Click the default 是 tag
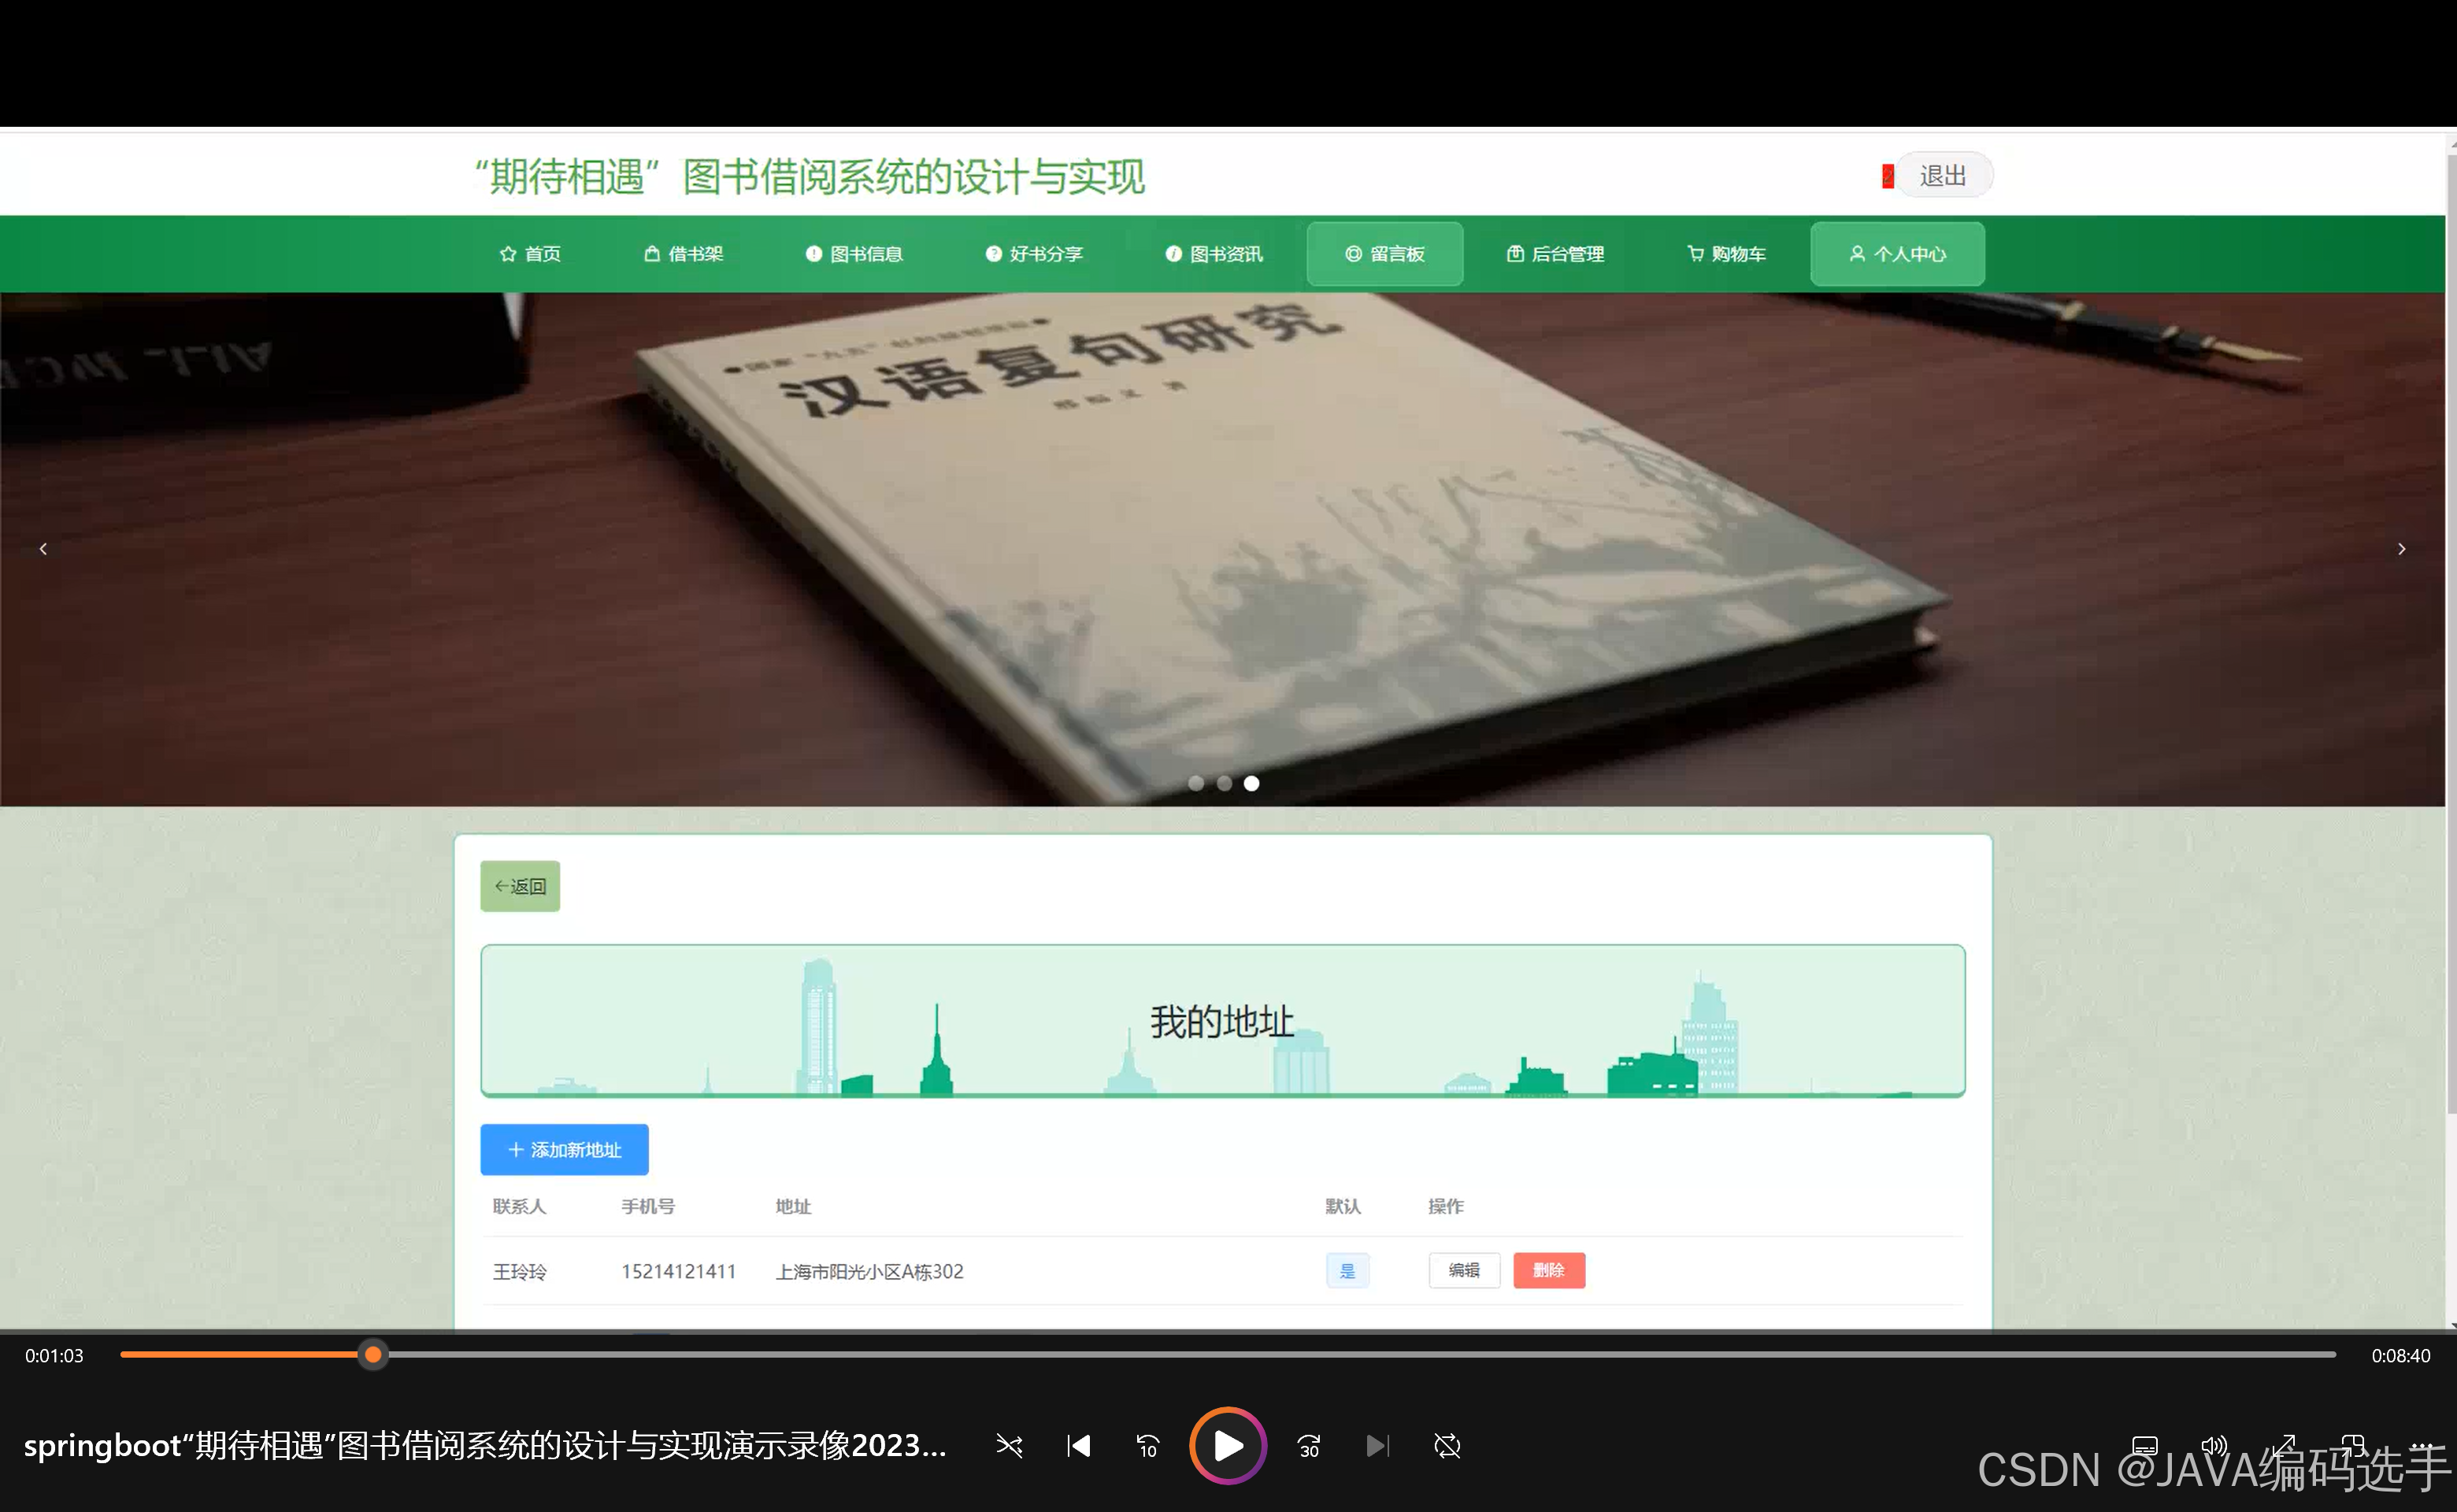2457x1512 pixels. 1347,1271
